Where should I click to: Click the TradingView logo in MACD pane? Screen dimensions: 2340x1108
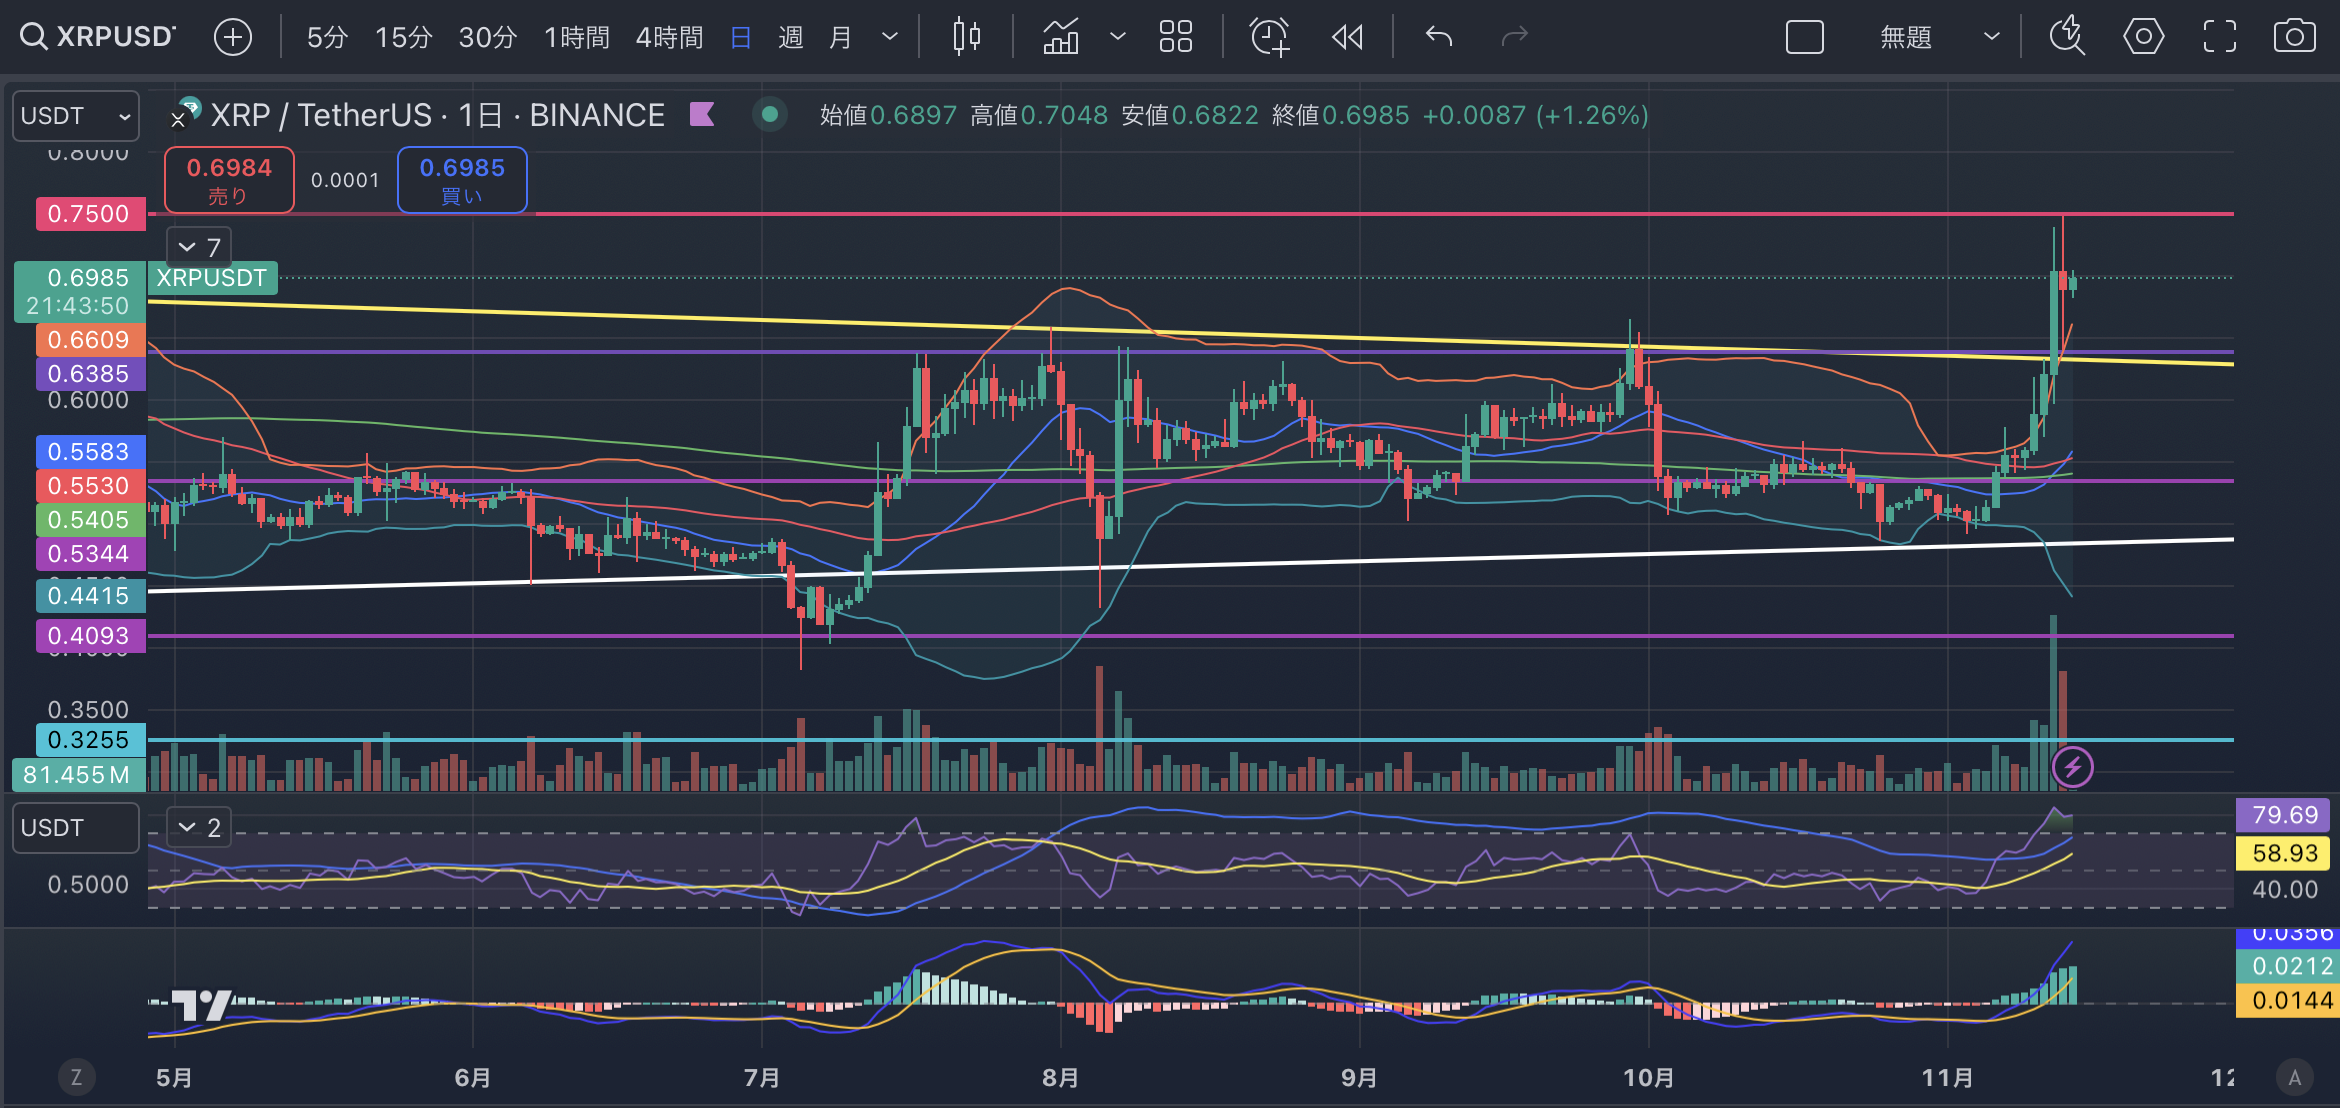pos(203,1005)
